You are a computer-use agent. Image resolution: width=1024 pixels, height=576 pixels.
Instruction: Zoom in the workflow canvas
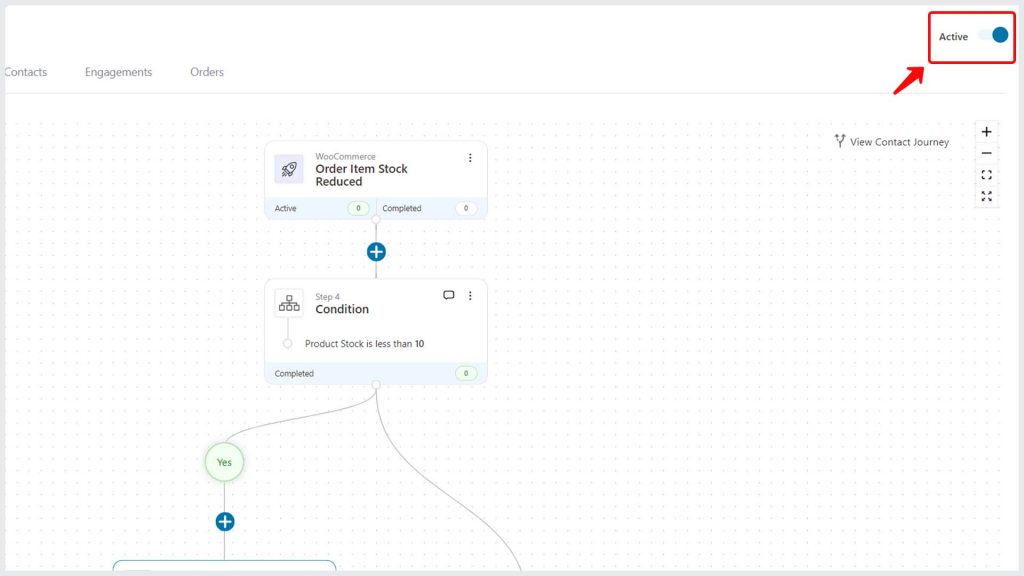pyautogui.click(x=986, y=132)
